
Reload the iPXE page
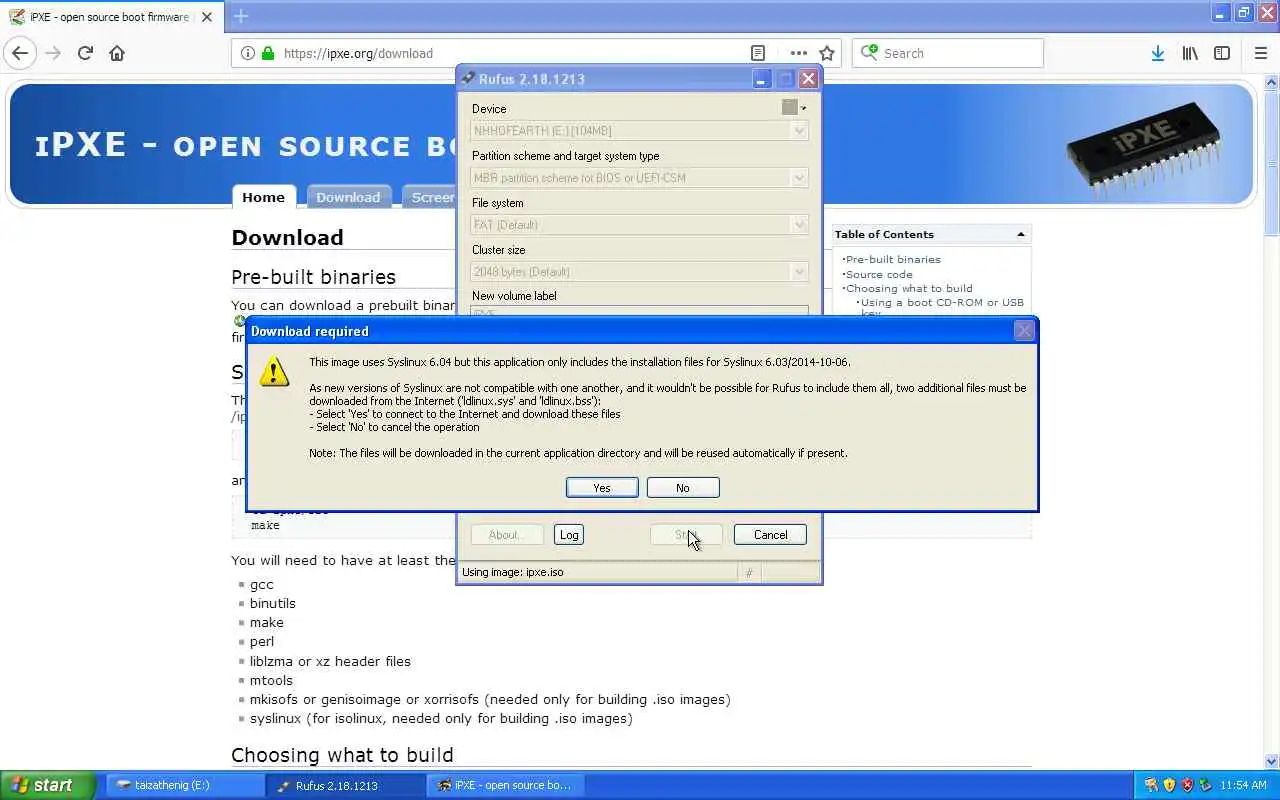click(x=85, y=53)
